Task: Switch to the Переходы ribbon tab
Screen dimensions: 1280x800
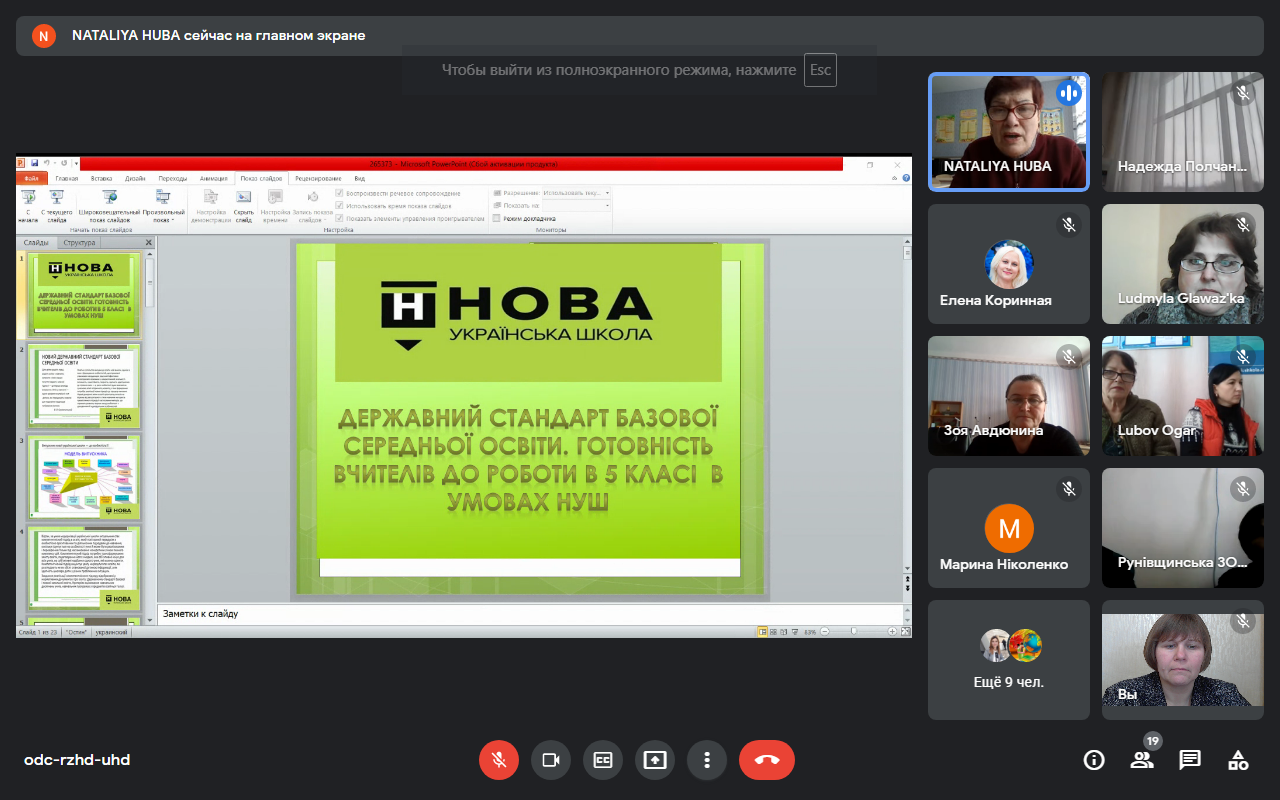Action: (x=172, y=178)
